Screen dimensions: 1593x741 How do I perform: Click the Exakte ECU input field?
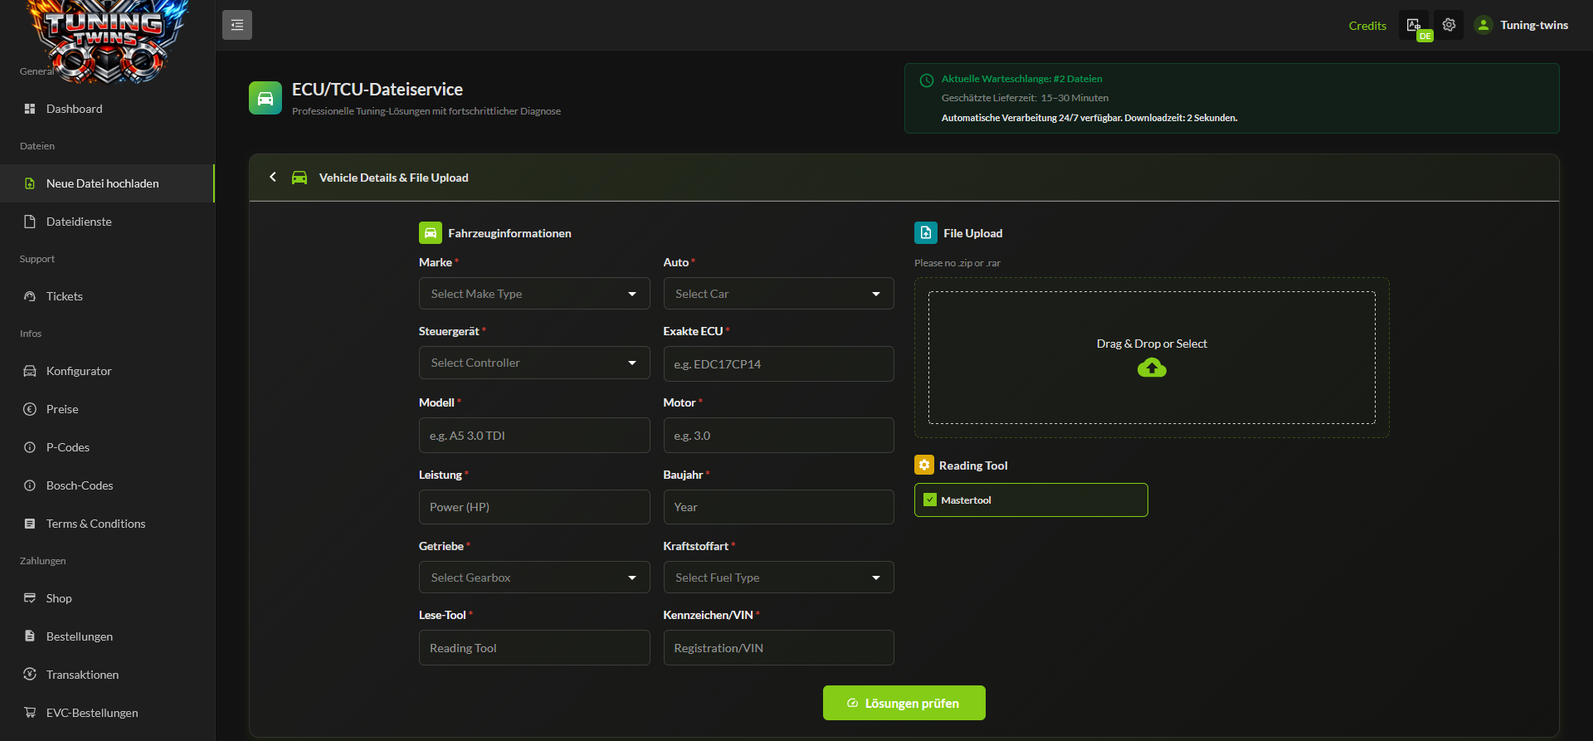[x=778, y=364]
